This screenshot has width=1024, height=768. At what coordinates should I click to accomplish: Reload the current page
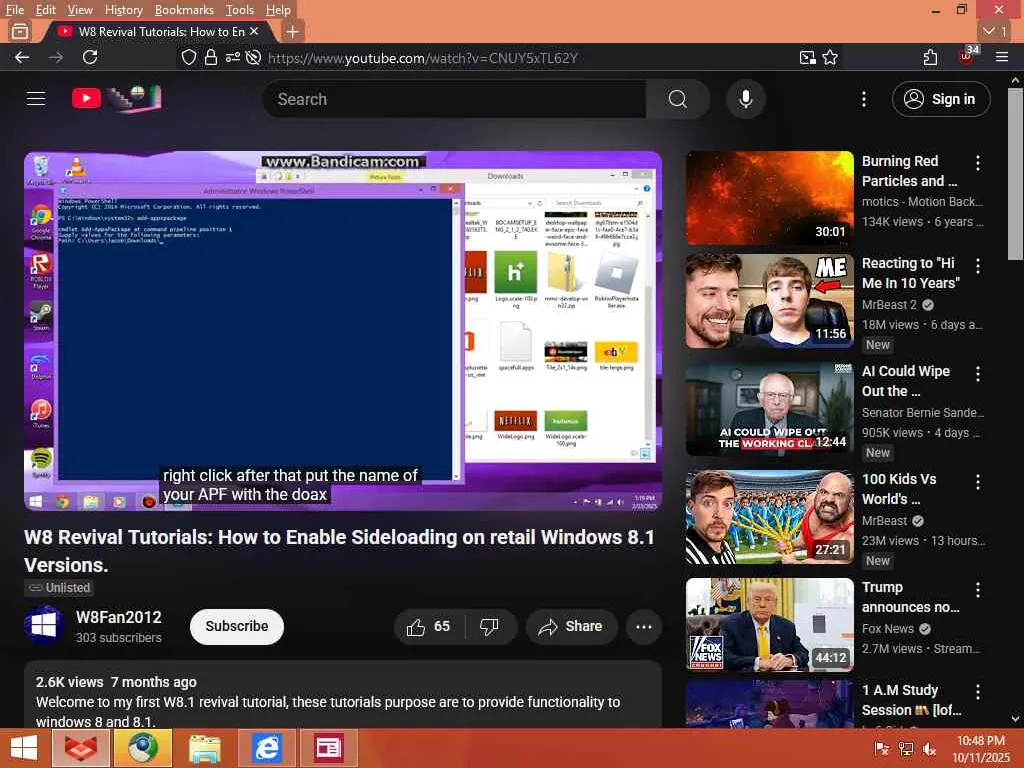click(90, 57)
